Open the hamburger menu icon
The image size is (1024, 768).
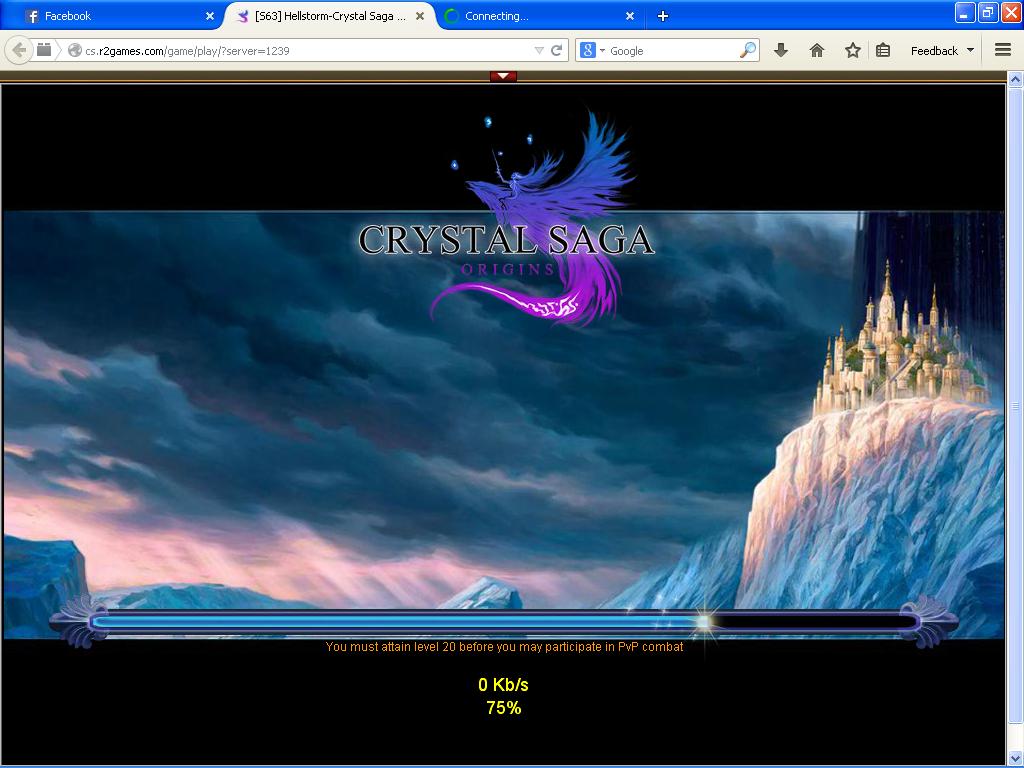click(x=1003, y=50)
